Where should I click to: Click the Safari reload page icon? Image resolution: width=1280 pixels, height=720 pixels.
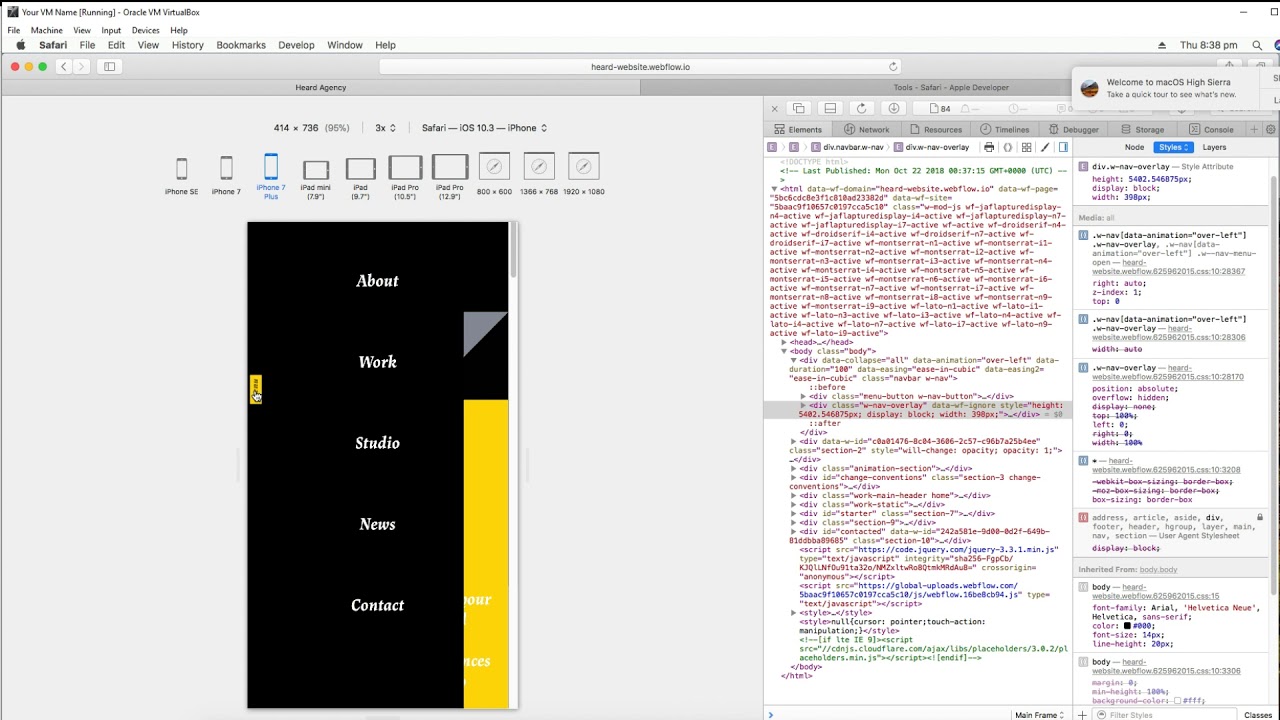(x=893, y=67)
